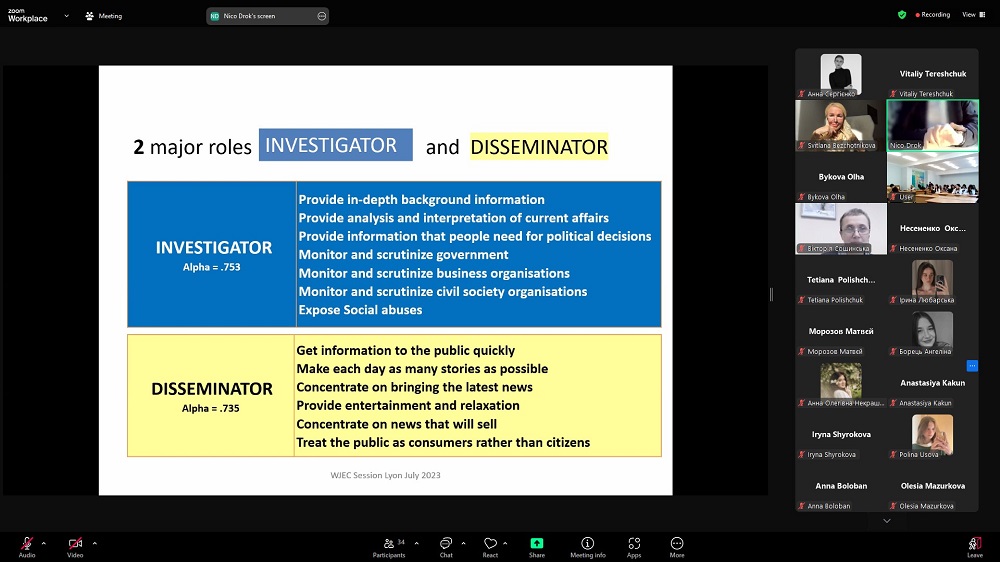Viewport: 1000px width, 562px height.
Task: Open Meeting info
Action: (x=587, y=545)
